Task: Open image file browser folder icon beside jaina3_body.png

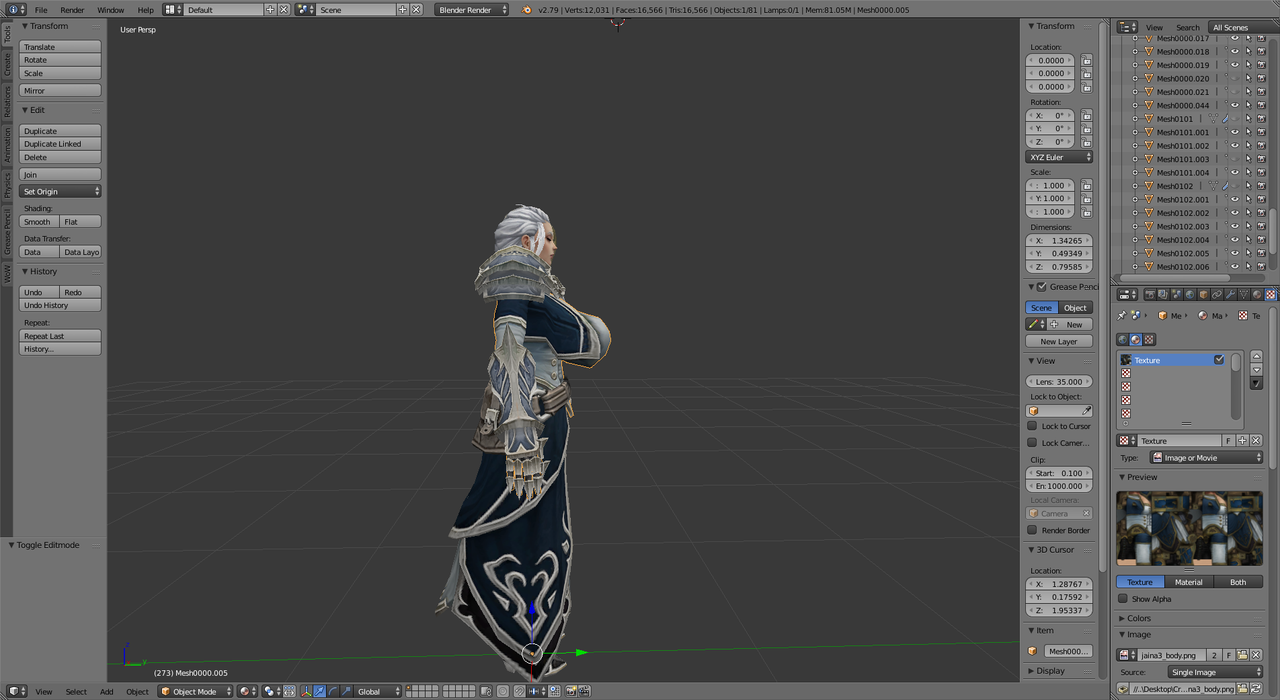Action: coord(1241,655)
